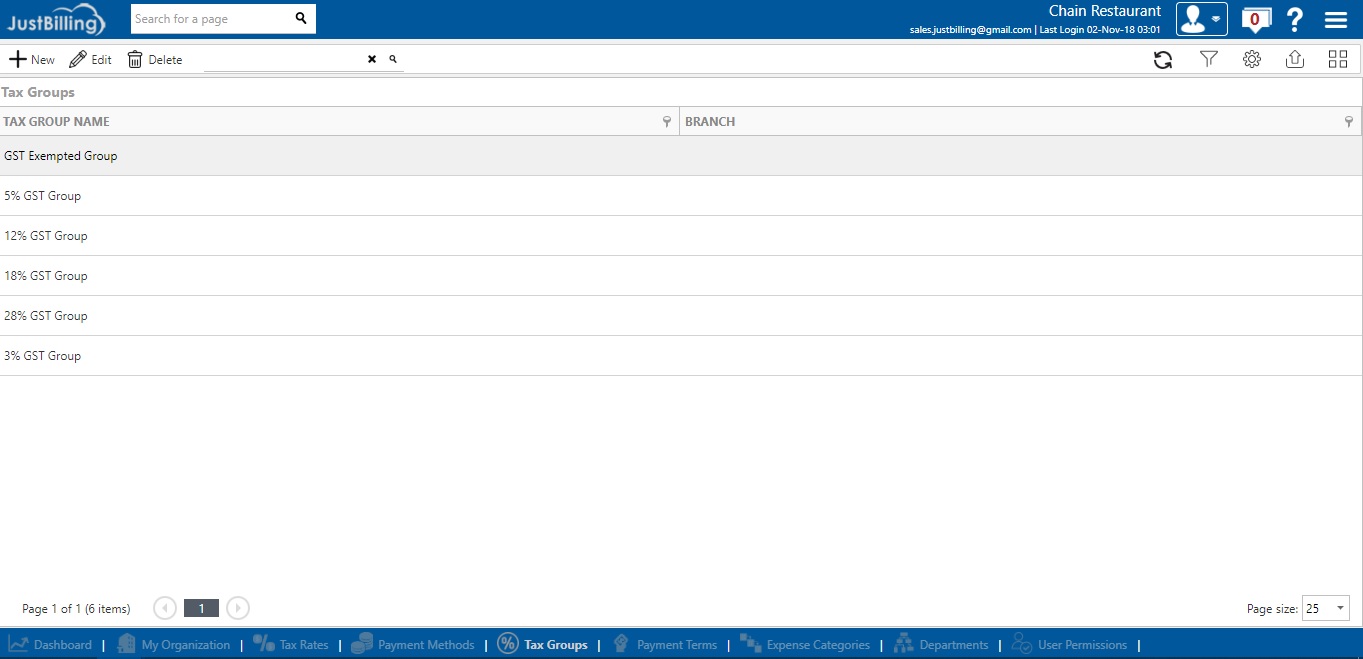Image resolution: width=1363 pixels, height=659 pixels.
Task: Open the settings gear icon
Action: pyautogui.click(x=1251, y=60)
